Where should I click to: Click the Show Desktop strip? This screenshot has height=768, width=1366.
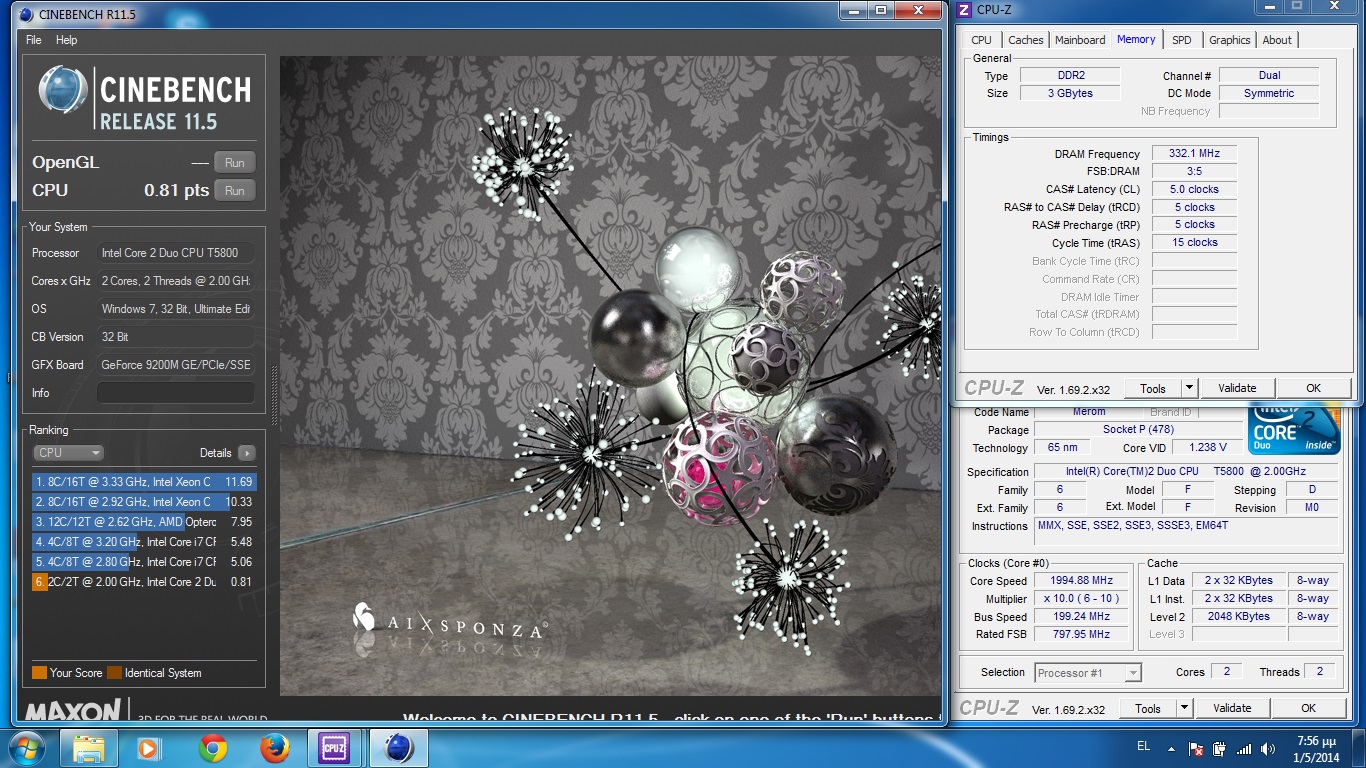[1358, 748]
